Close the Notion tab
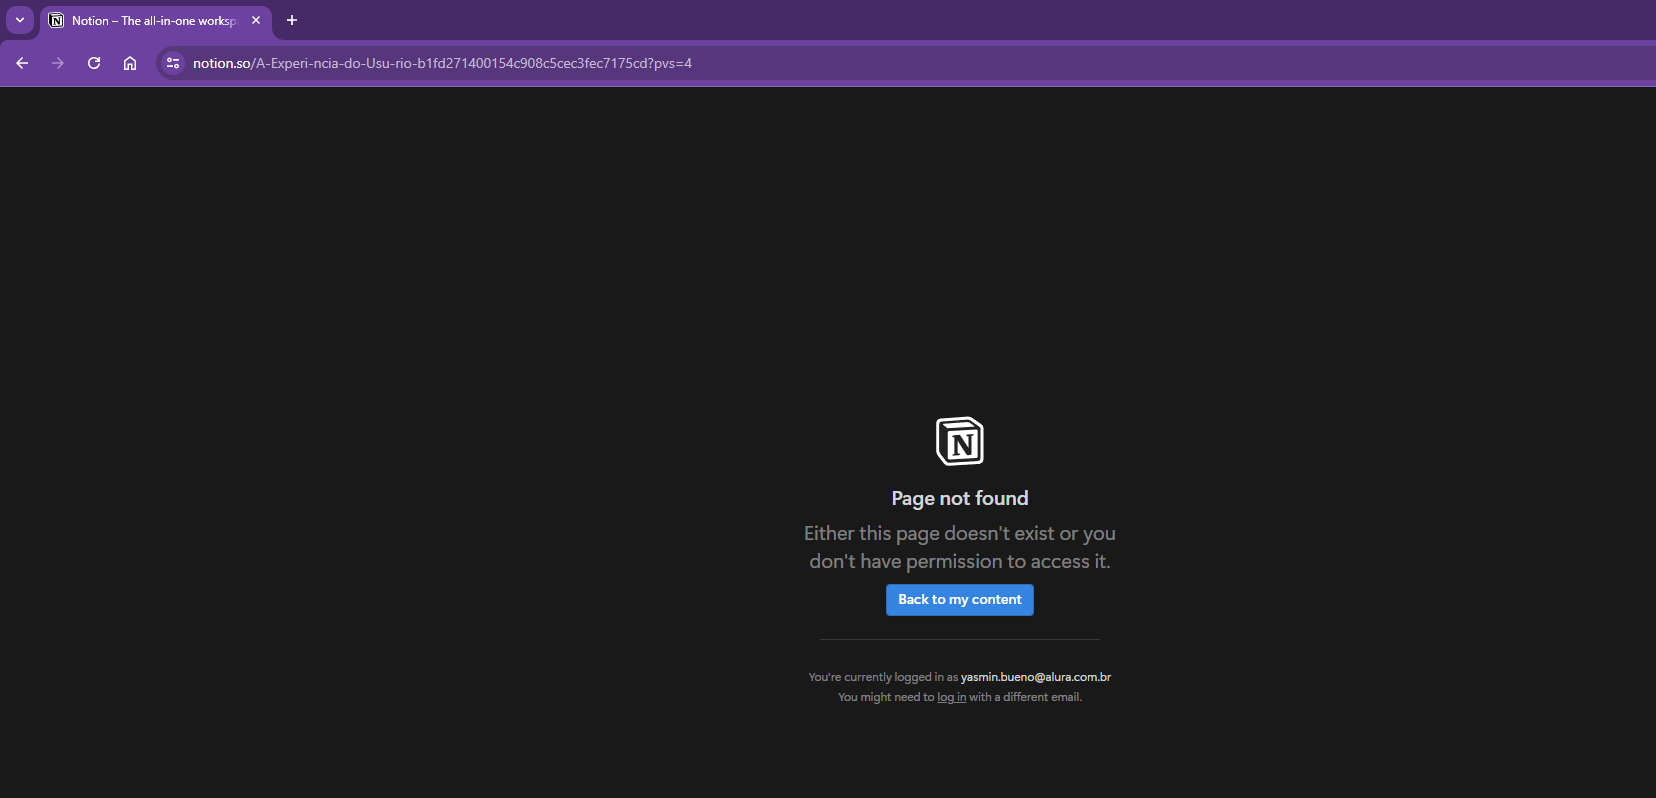The width and height of the screenshot is (1656, 798). click(256, 20)
